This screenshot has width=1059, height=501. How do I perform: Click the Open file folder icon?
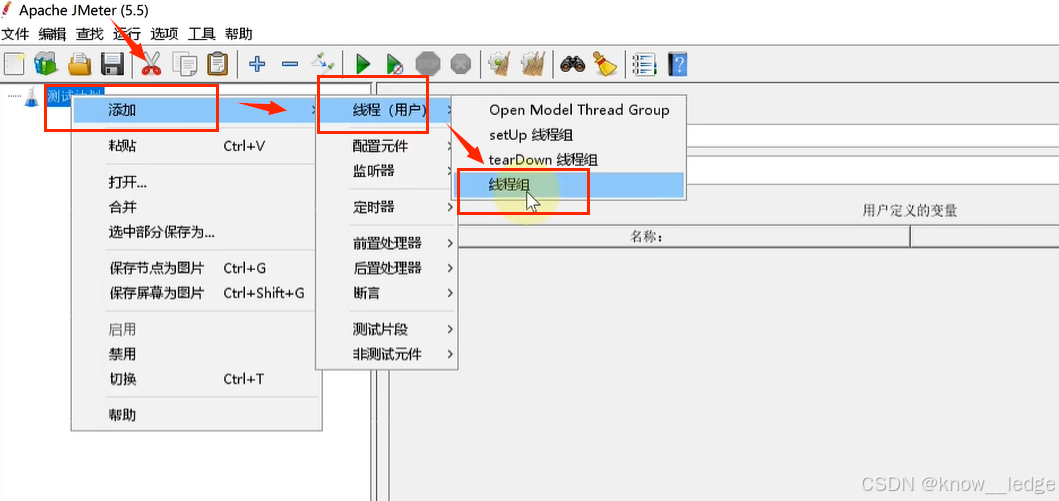(80, 64)
